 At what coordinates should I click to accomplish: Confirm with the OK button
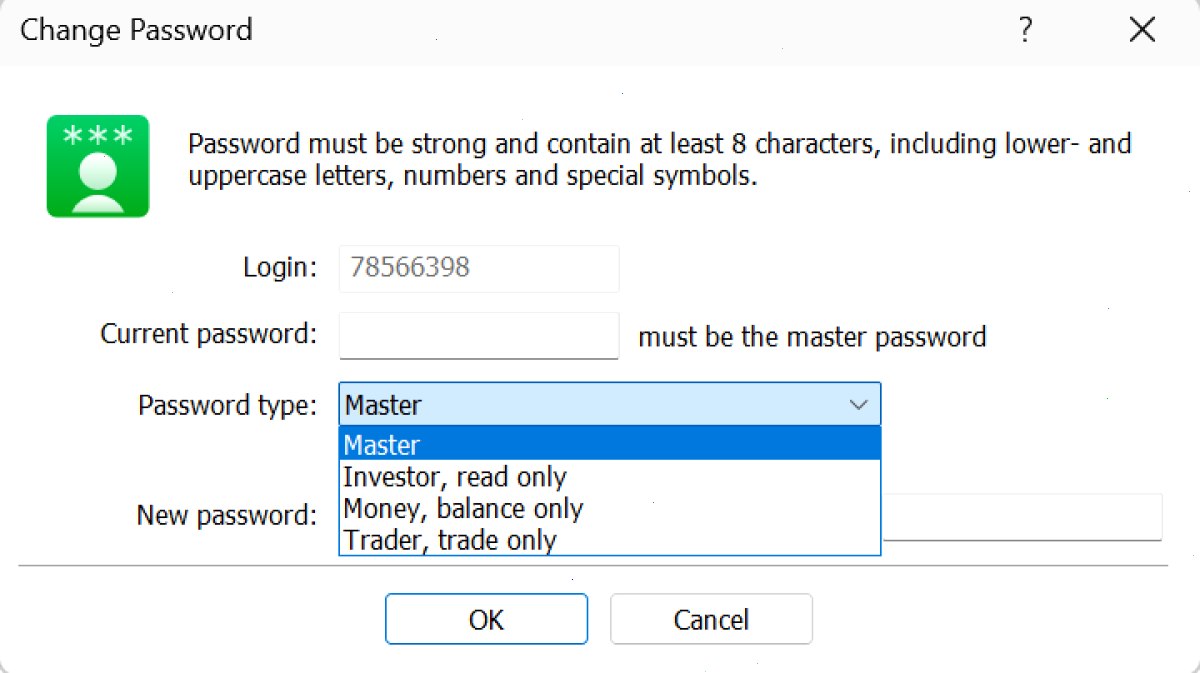pyautogui.click(x=487, y=619)
